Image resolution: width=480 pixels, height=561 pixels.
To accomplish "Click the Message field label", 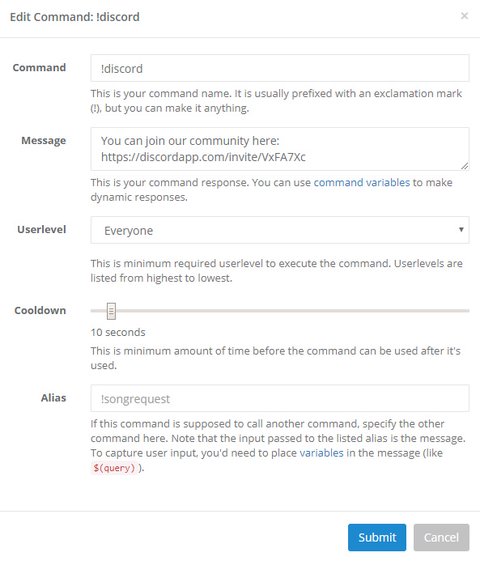I will click(44, 140).
